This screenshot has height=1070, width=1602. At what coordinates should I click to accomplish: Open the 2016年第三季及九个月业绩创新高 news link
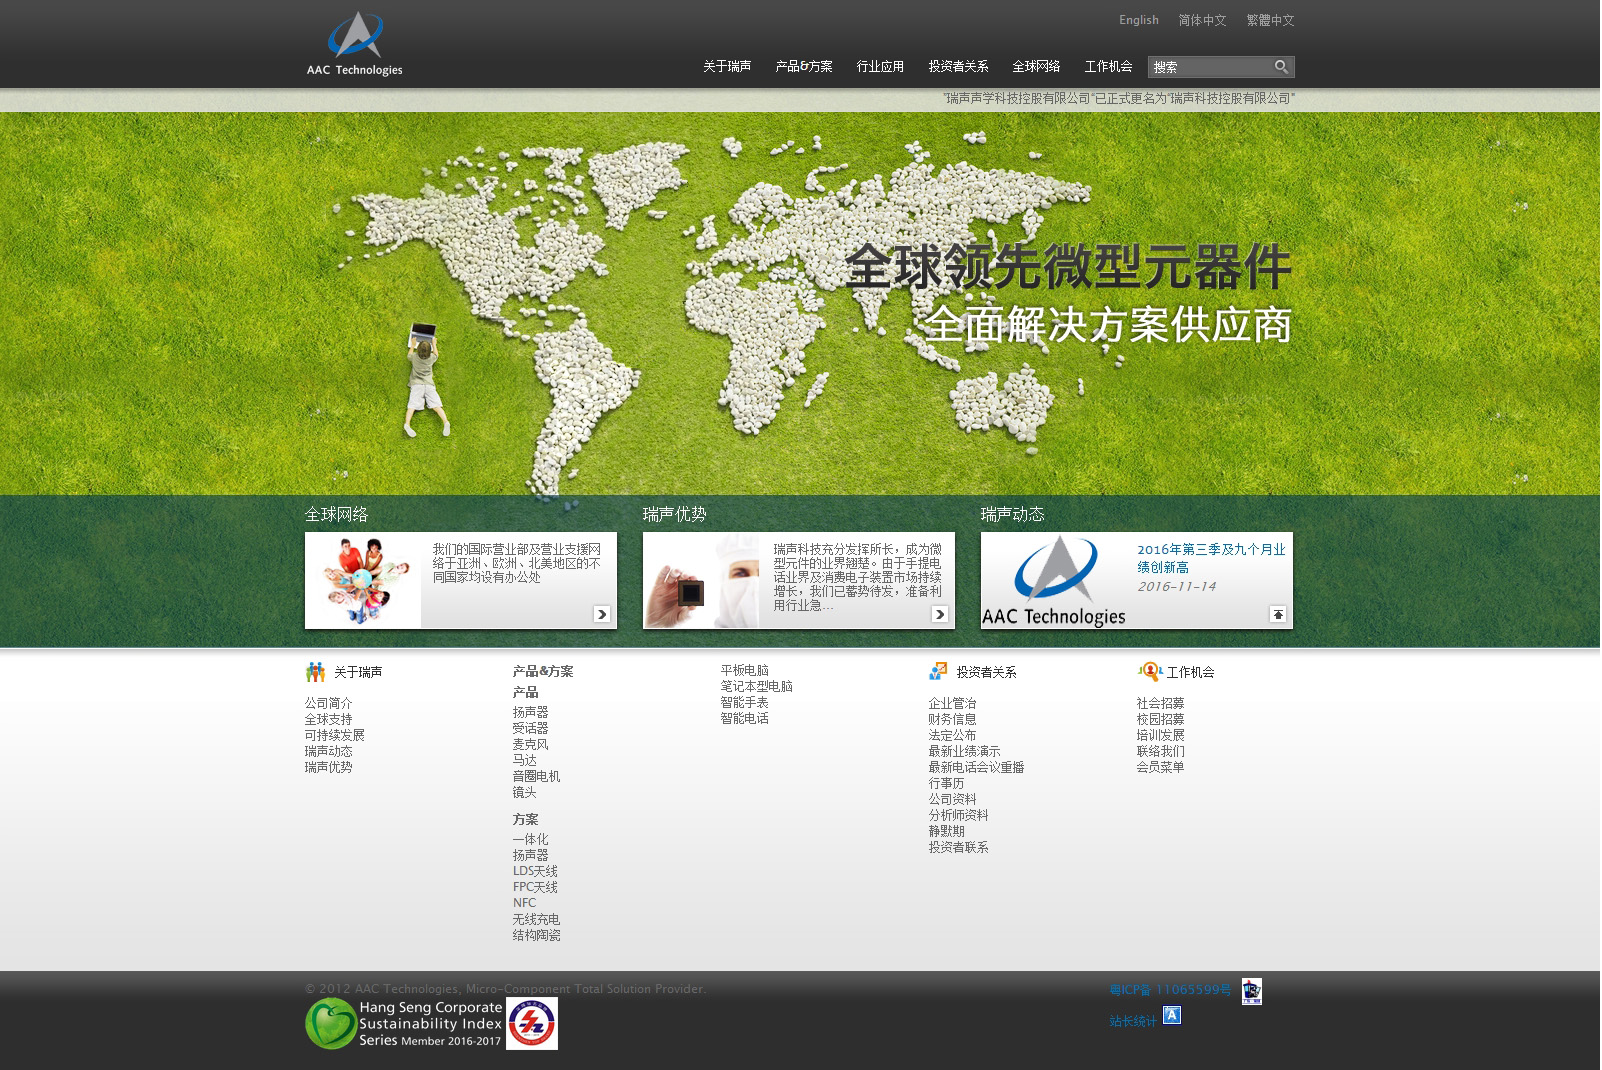(1210, 558)
